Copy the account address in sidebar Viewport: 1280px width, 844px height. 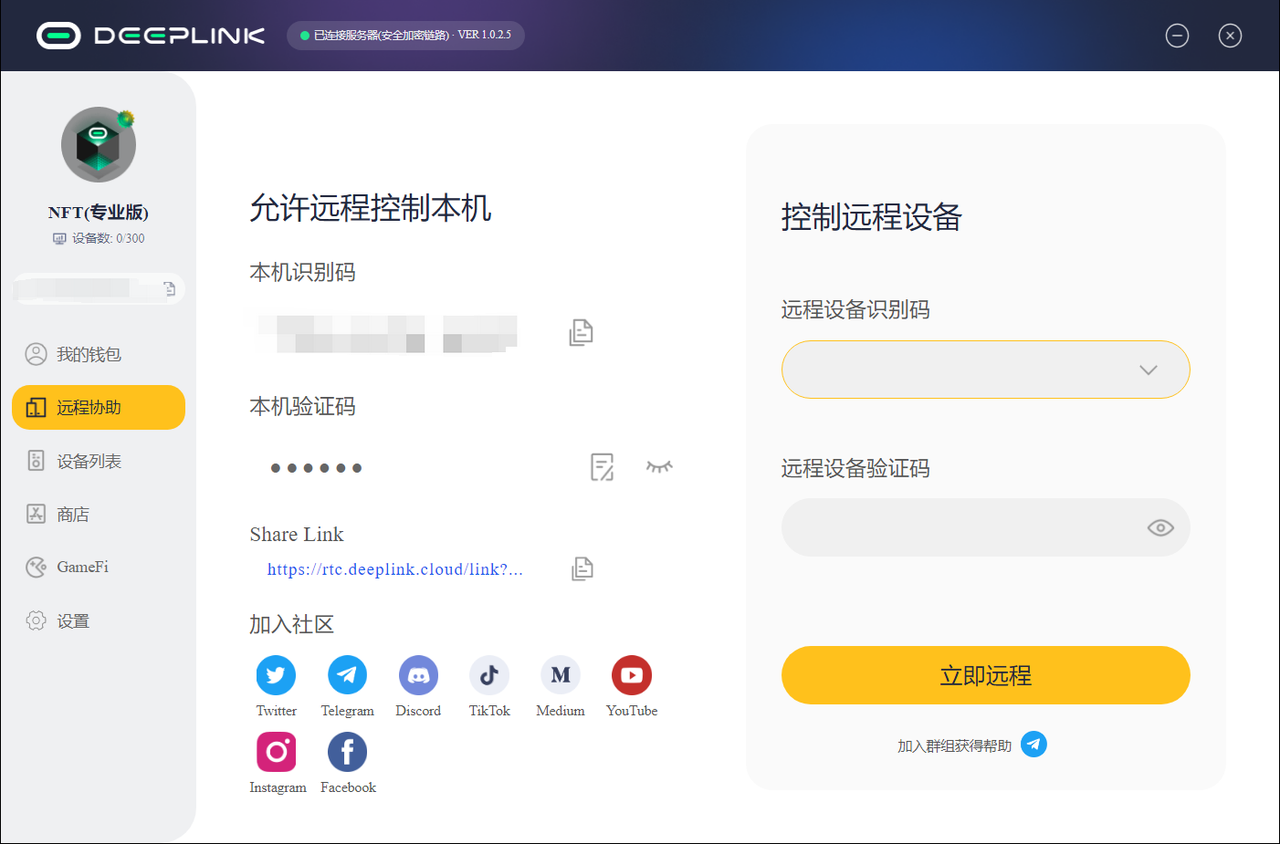tap(170, 289)
